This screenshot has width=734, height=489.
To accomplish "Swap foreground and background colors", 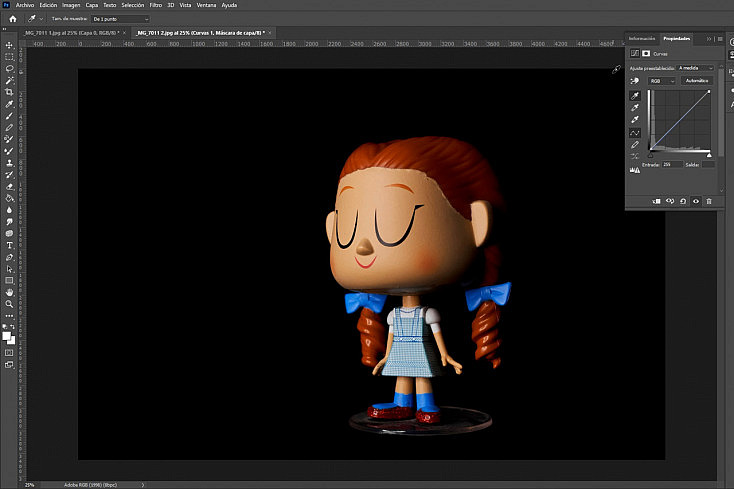I will [13, 327].
